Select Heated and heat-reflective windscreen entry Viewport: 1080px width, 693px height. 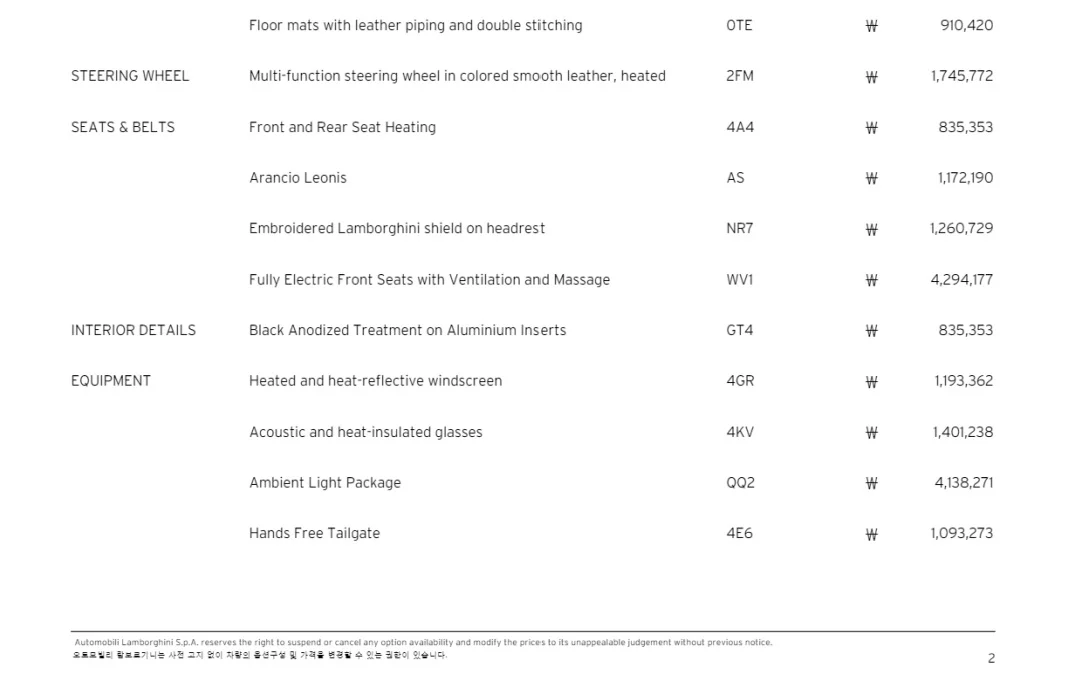coord(375,381)
